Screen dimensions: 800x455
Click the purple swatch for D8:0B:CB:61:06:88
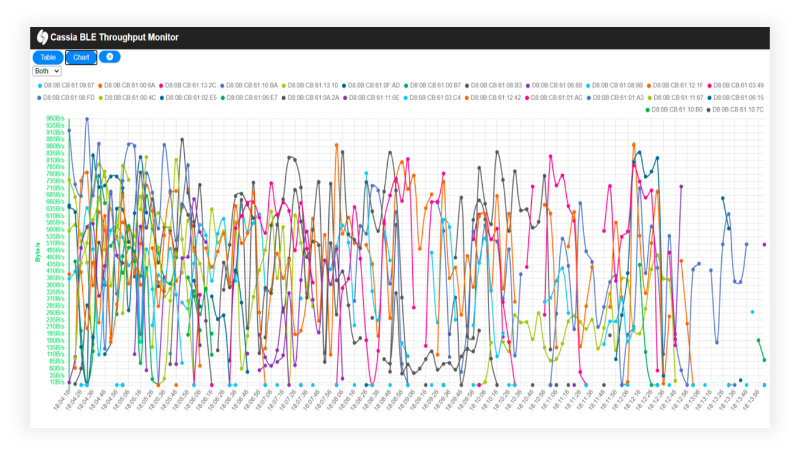527,86
